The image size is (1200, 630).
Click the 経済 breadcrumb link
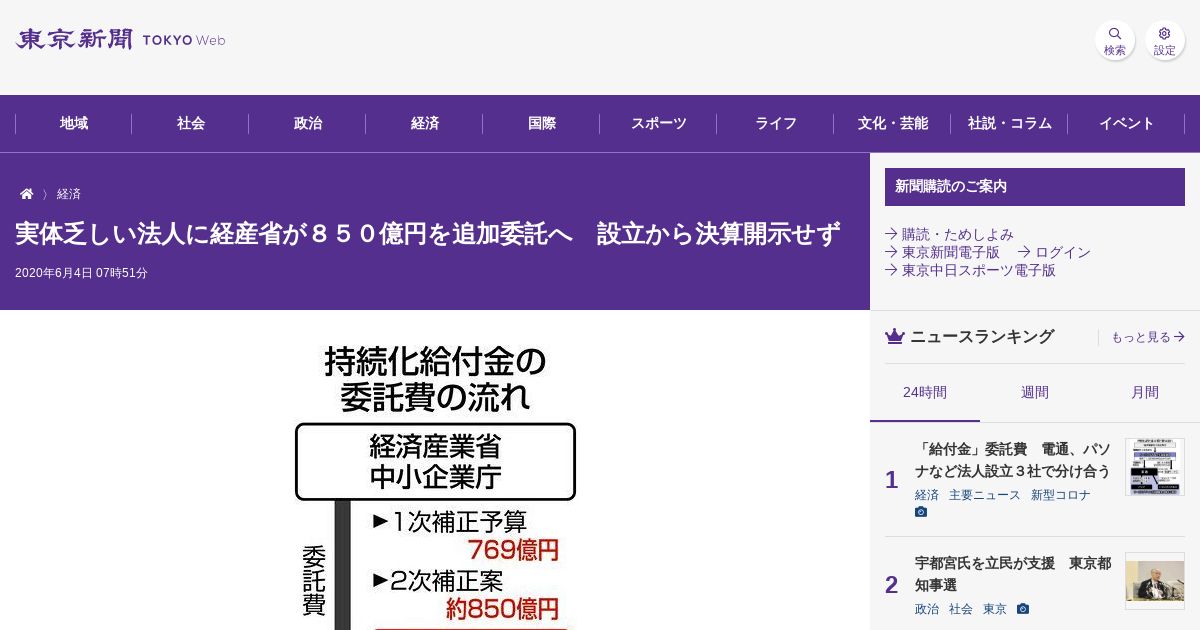click(x=69, y=194)
